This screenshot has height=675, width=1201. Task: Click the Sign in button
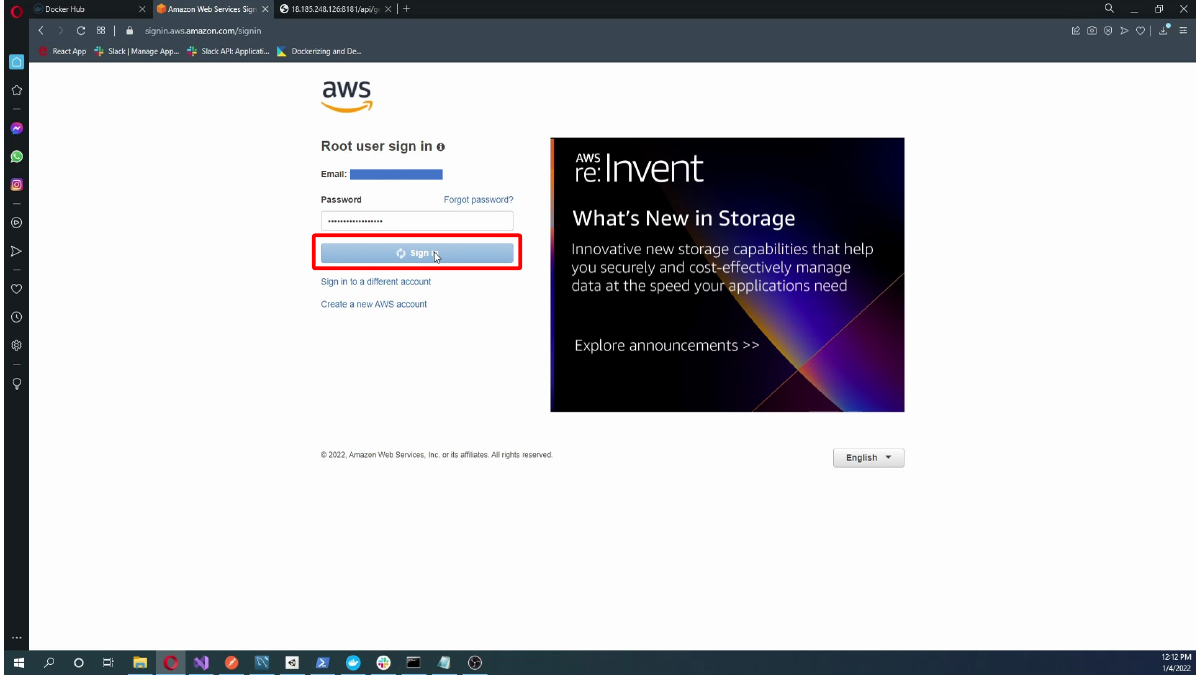417,253
